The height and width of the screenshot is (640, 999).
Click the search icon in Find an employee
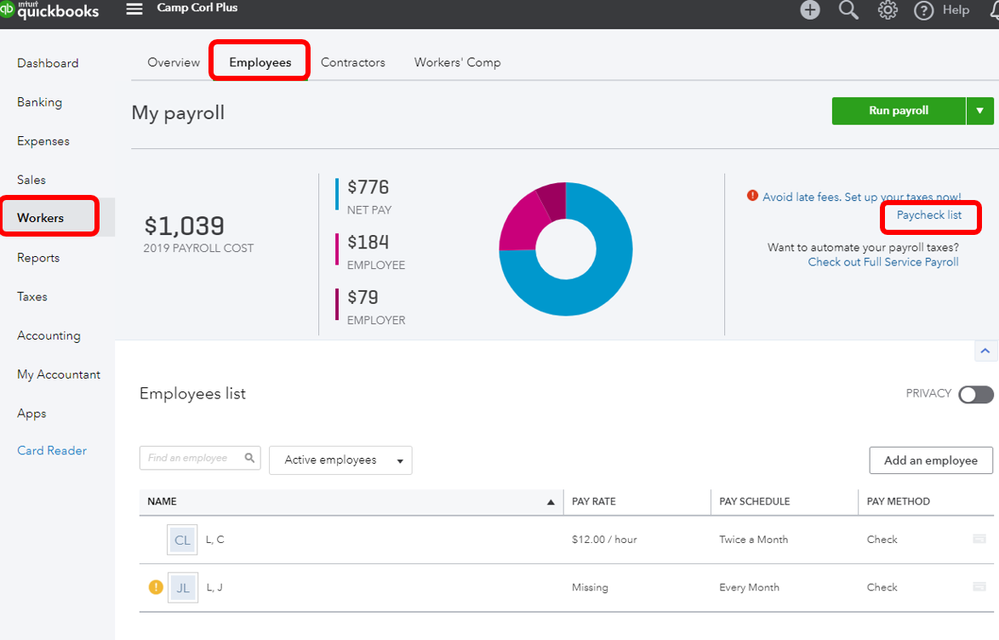click(250, 457)
